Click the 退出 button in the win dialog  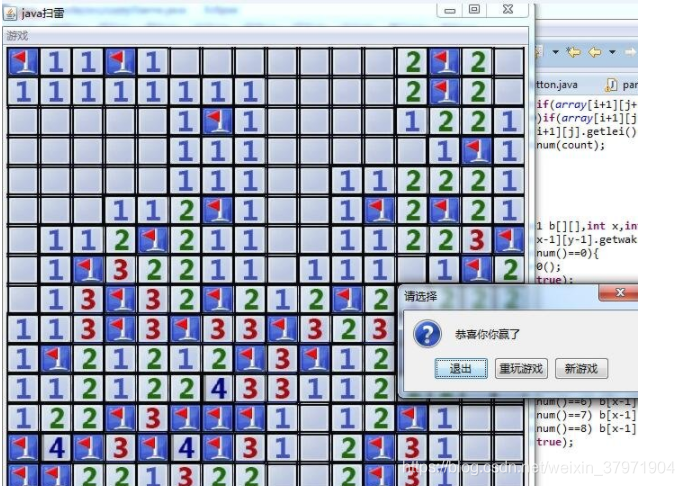tap(461, 369)
